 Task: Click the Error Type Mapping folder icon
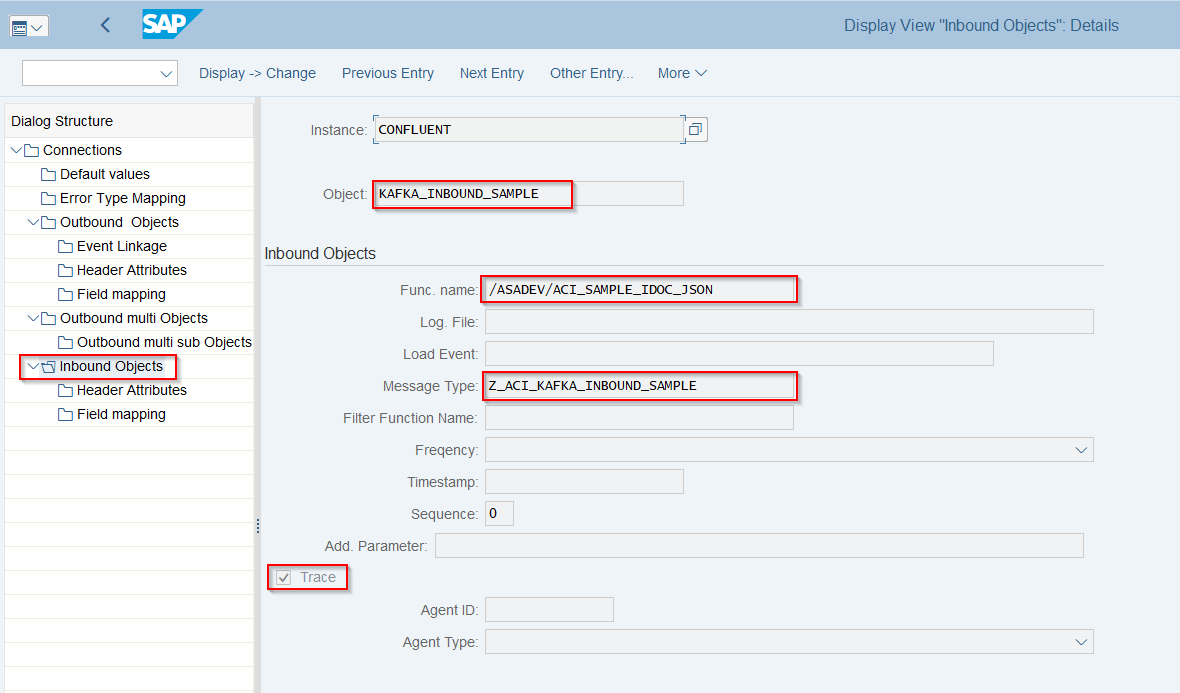tap(48, 199)
